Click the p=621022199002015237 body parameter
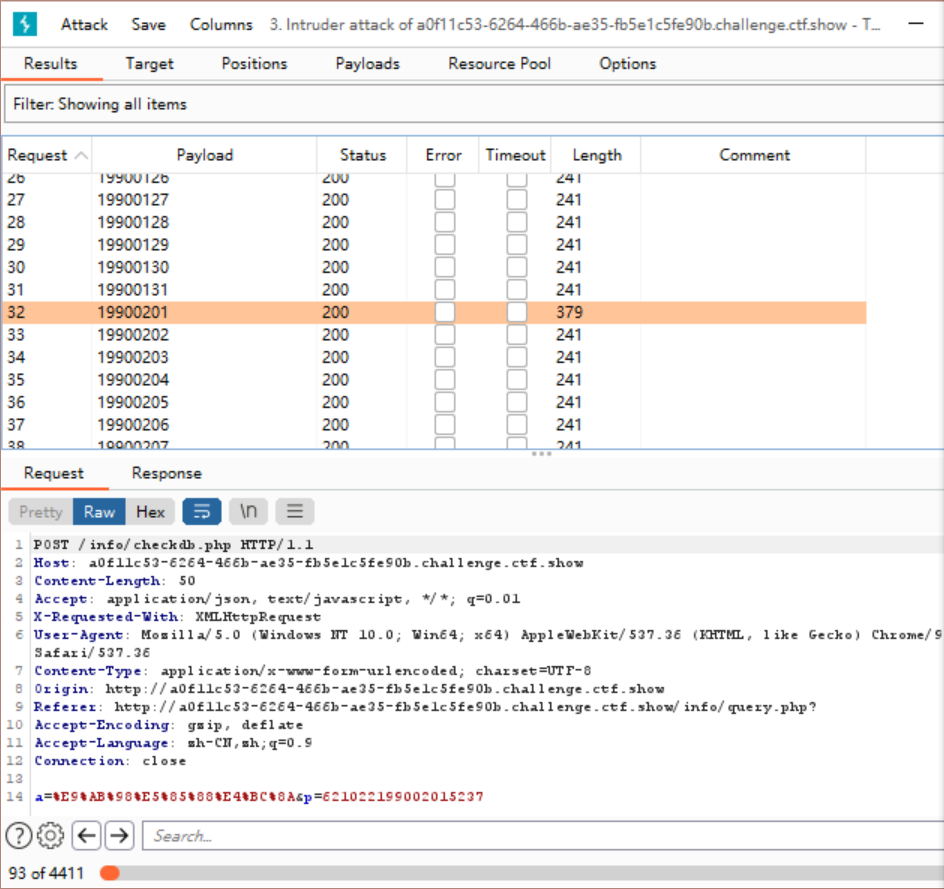This screenshot has width=944, height=889. pos(393,797)
